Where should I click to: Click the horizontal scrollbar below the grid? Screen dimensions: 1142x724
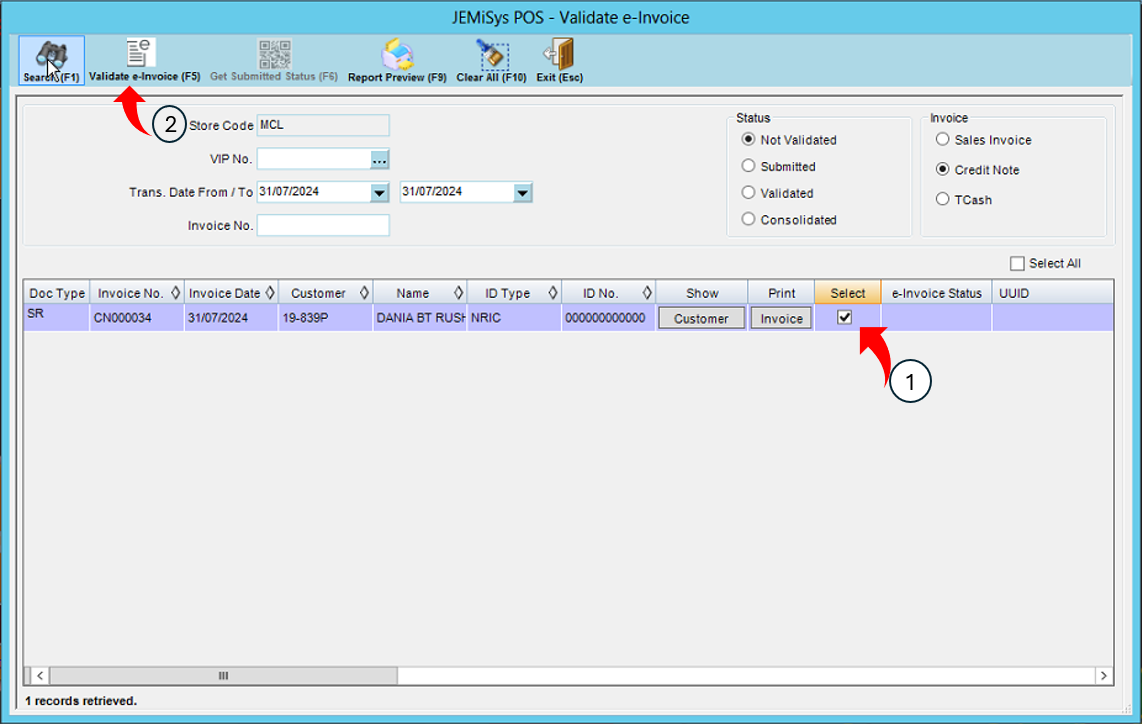222,676
